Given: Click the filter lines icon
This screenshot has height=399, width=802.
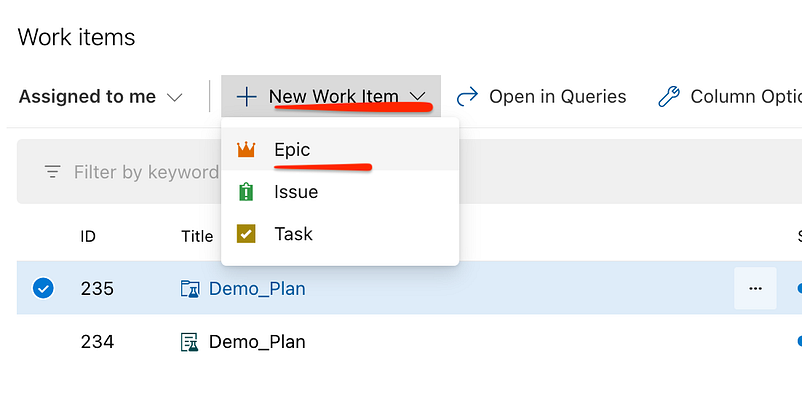Looking at the screenshot, I should click(x=52, y=172).
